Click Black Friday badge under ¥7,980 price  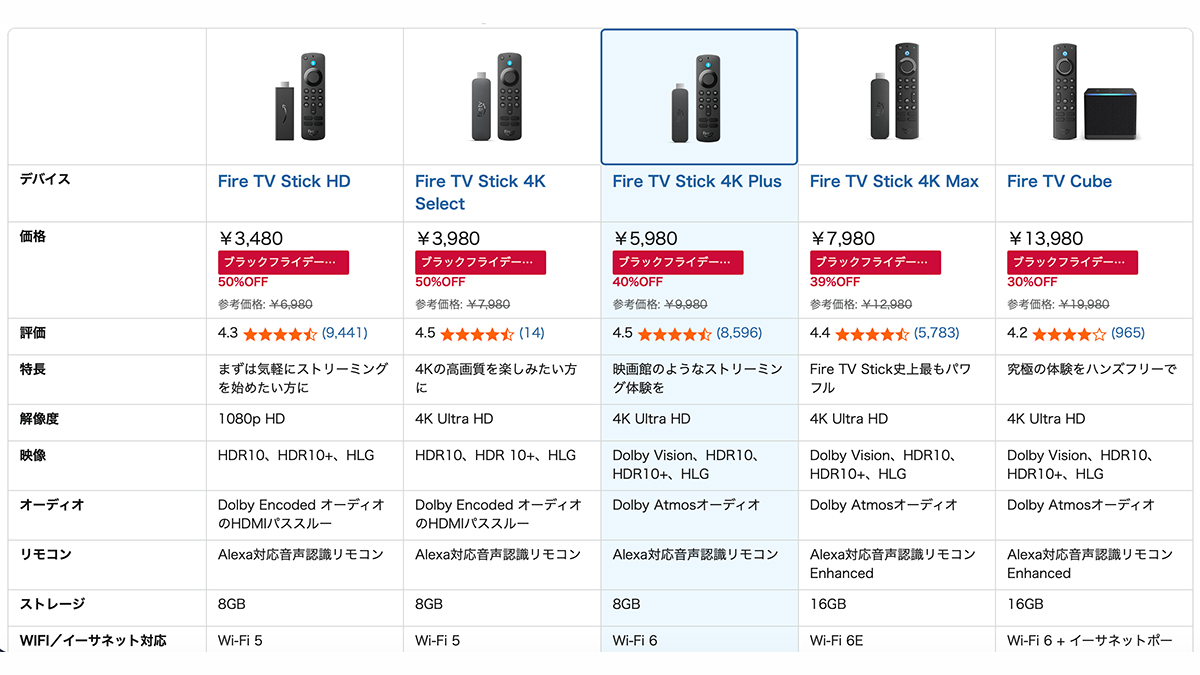point(874,262)
